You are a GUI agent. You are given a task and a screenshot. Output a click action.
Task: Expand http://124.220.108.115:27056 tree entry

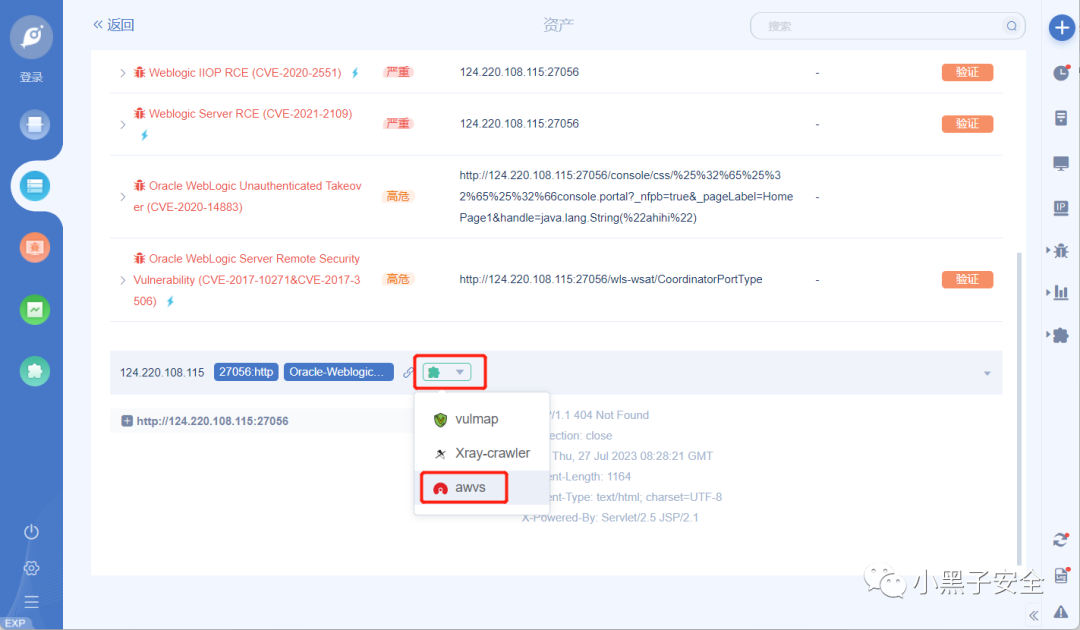coord(127,421)
